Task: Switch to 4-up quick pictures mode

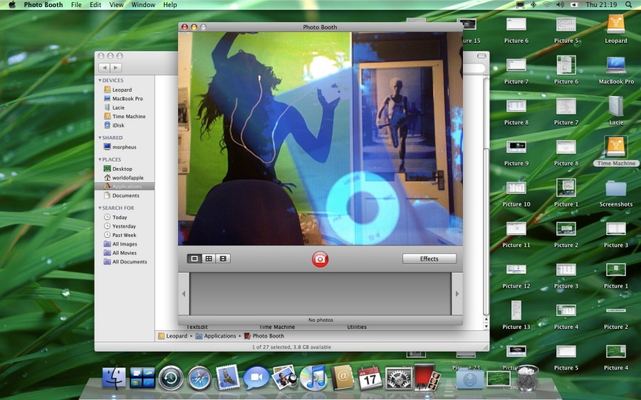Action: point(208,258)
